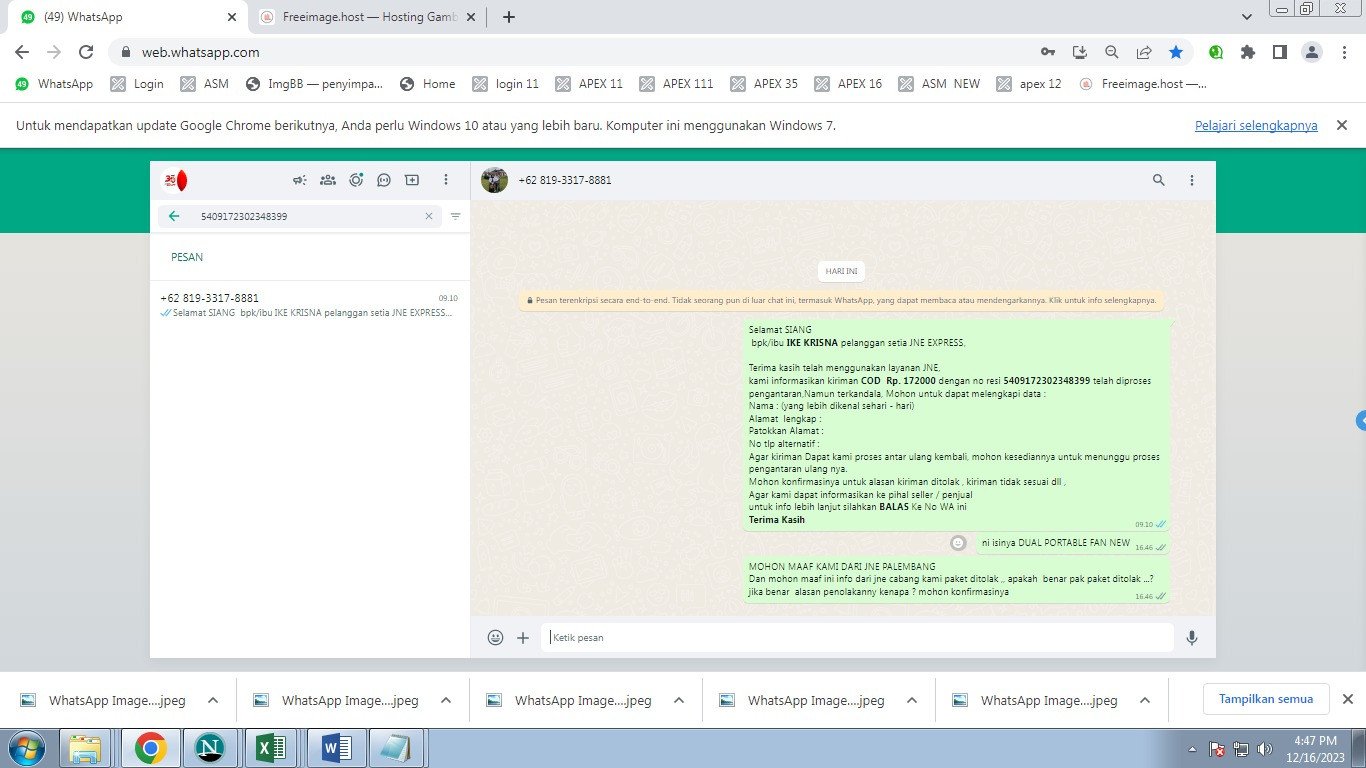Search within the conversation using magnifier
1366x768 pixels.
[x=1159, y=180]
